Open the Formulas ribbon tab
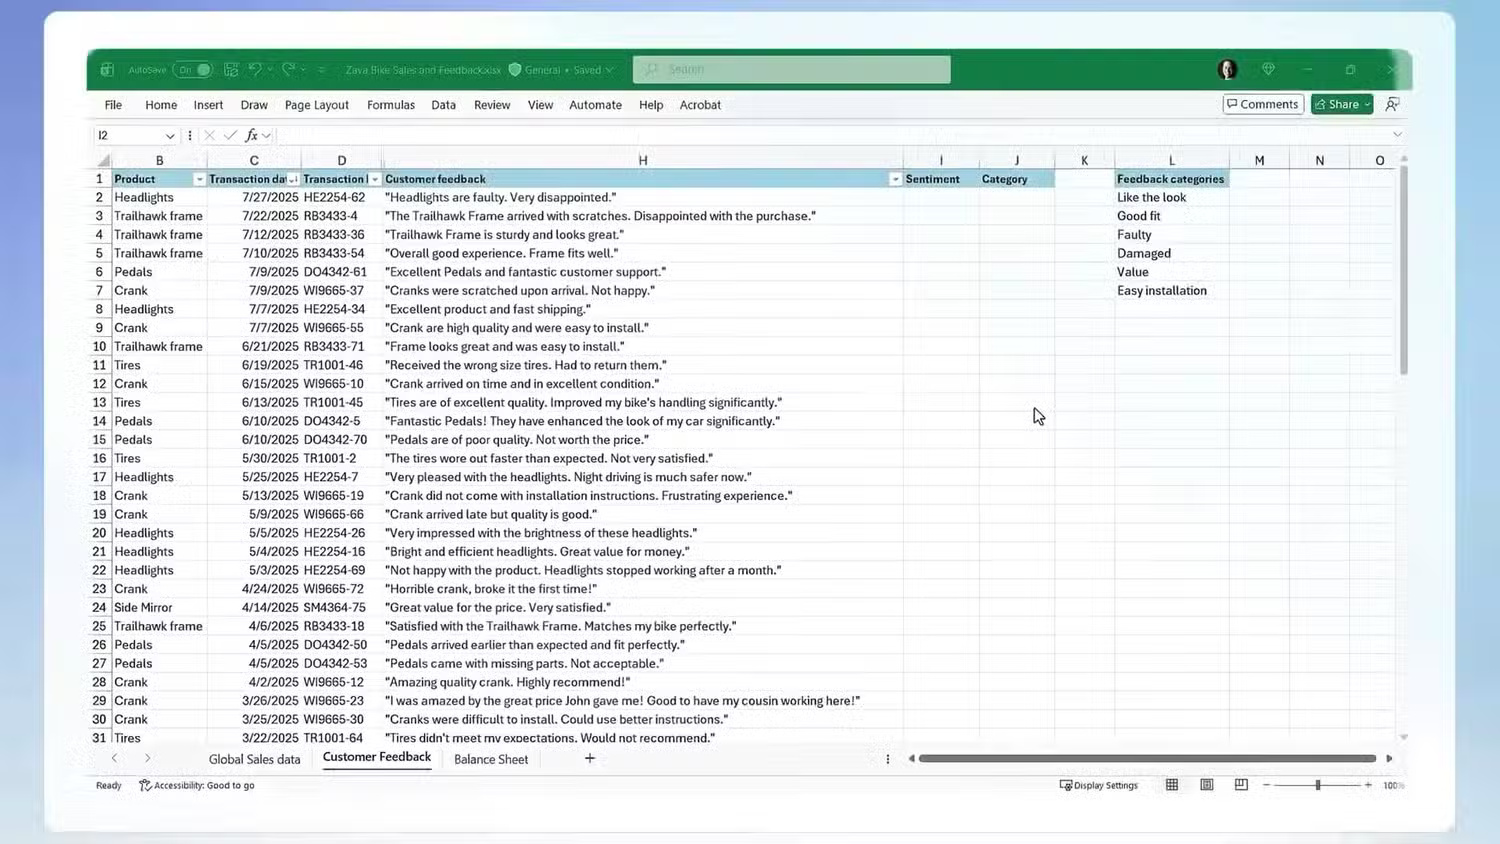The height and width of the screenshot is (844, 1500). coord(391,104)
